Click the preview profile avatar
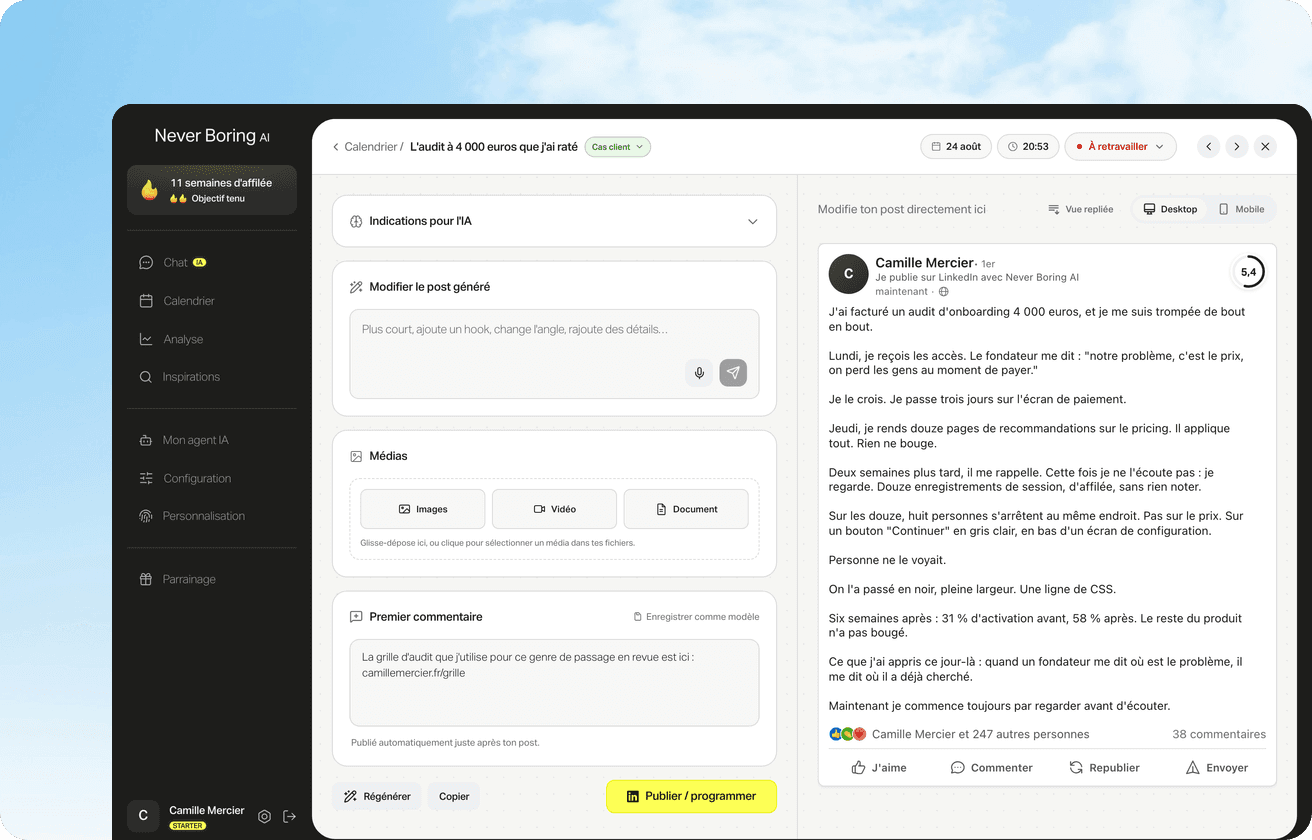Viewport: 1312px width, 840px height. tap(848, 274)
